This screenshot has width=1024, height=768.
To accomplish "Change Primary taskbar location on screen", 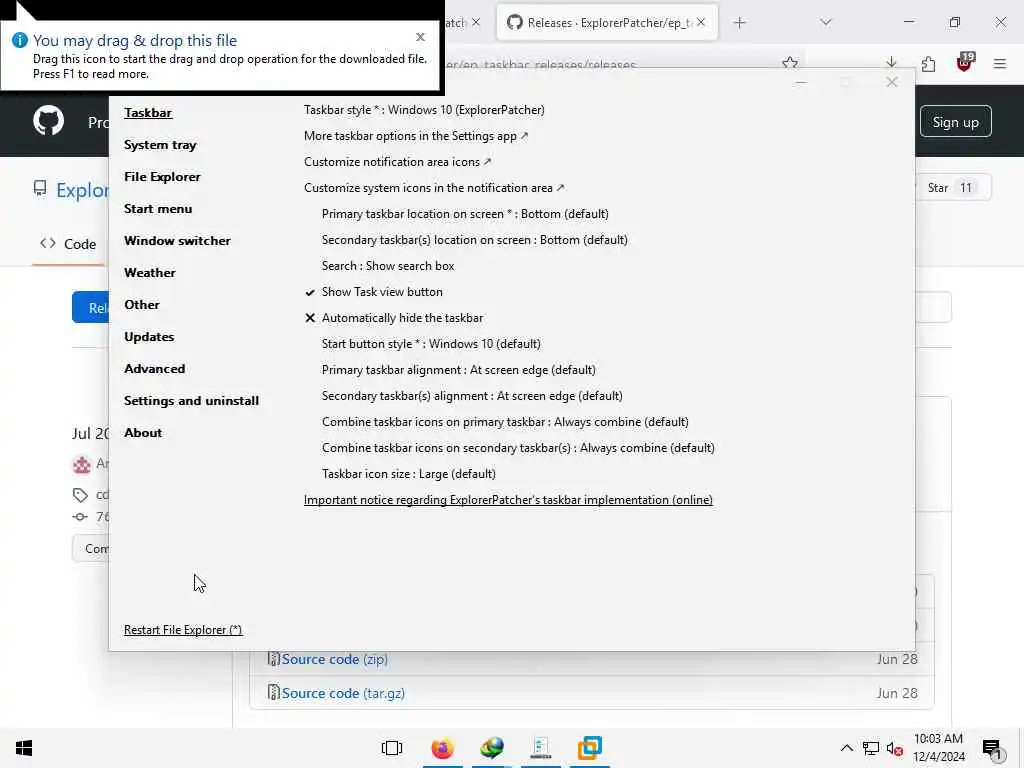I will tap(465, 214).
